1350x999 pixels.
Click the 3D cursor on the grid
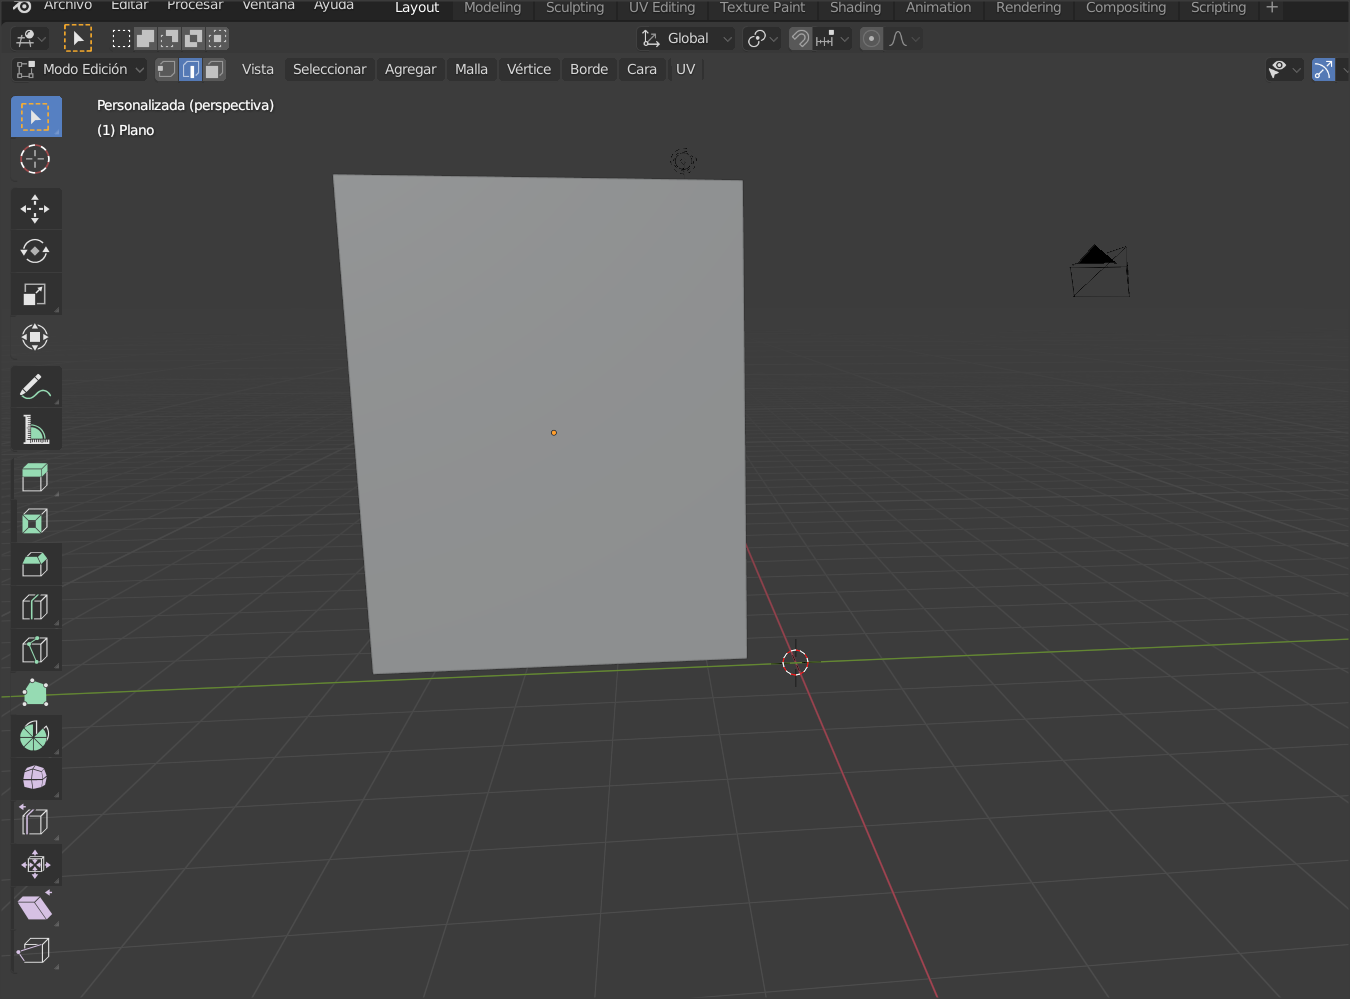[x=795, y=662]
